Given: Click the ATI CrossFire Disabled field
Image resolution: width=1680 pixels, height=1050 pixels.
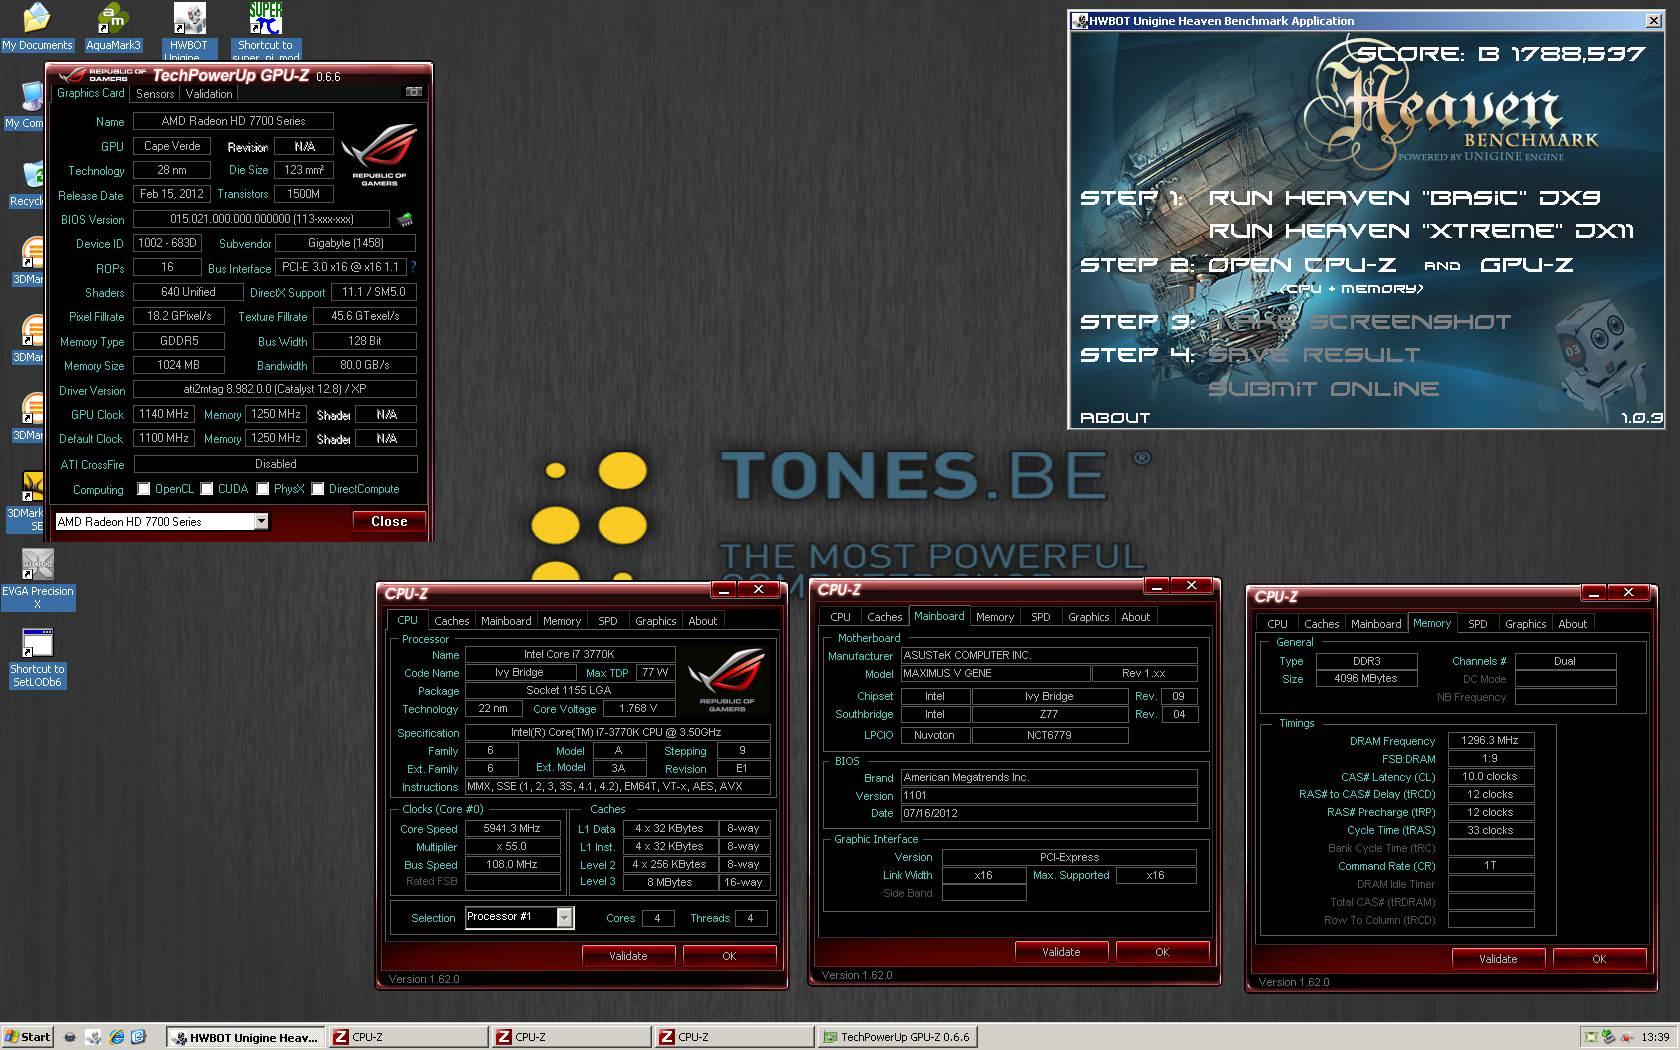Looking at the screenshot, I should 275,464.
